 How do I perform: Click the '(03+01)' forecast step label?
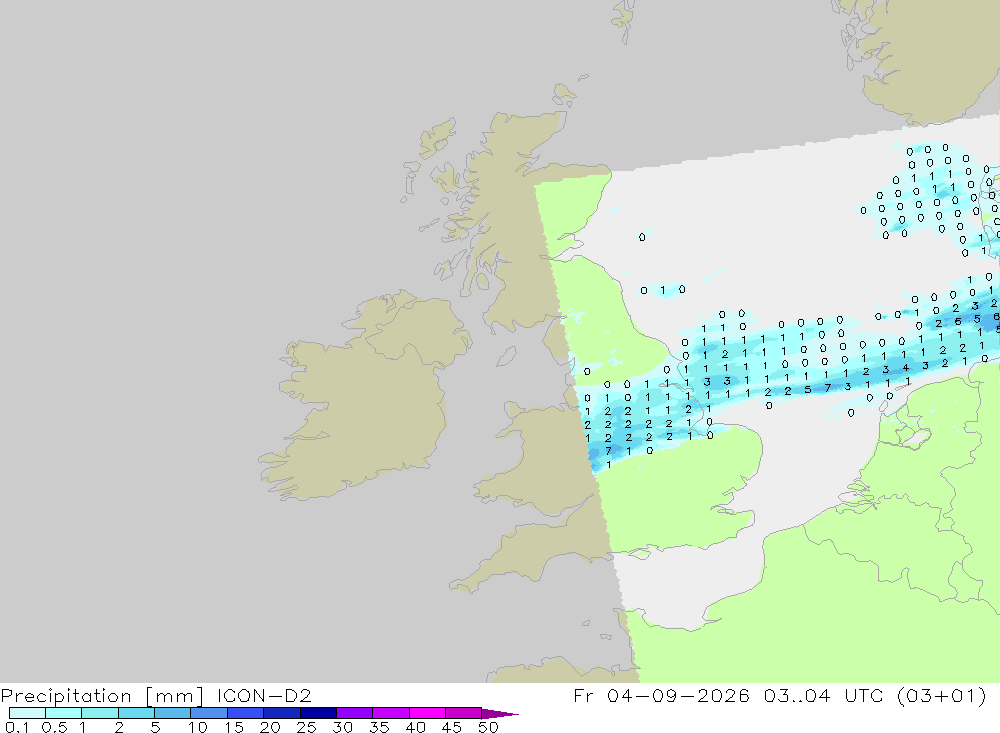[x=941, y=695]
